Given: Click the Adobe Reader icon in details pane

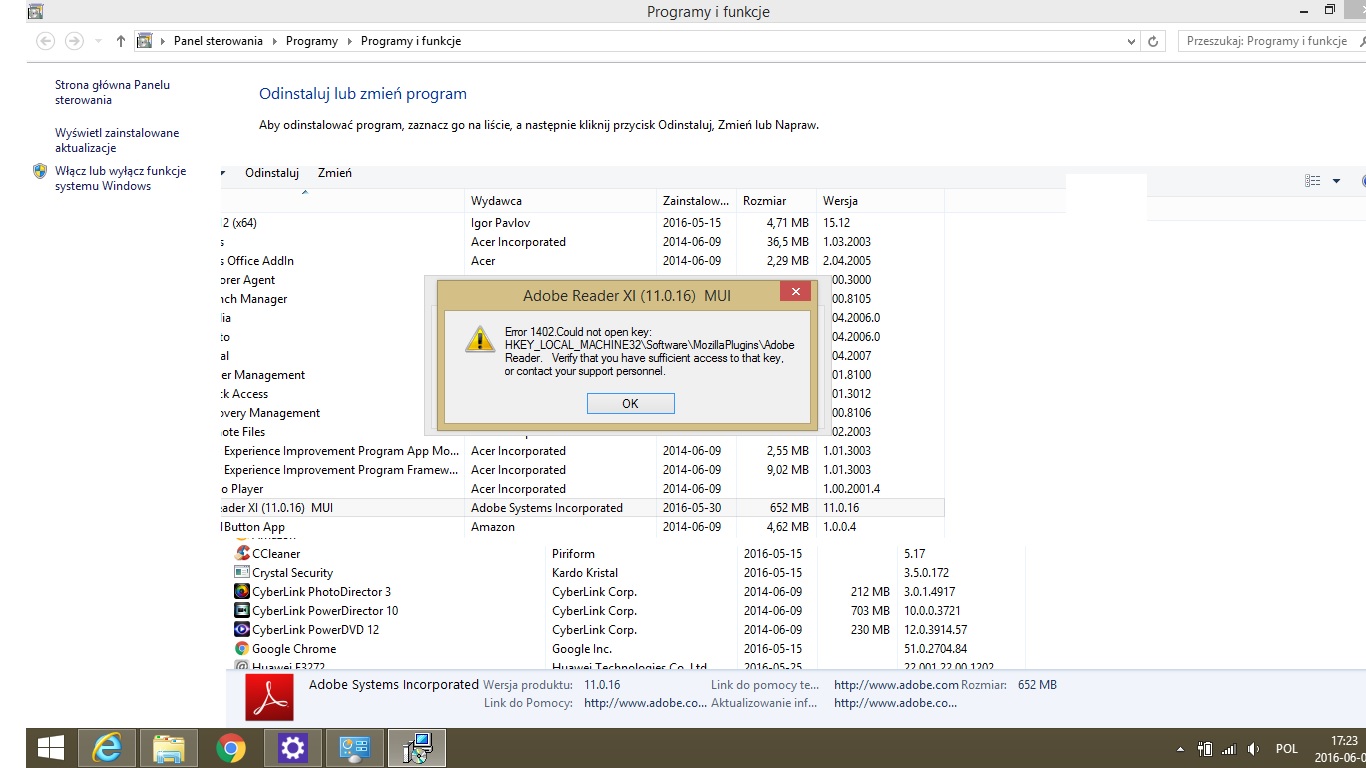Looking at the screenshot, I should point(270,697).
